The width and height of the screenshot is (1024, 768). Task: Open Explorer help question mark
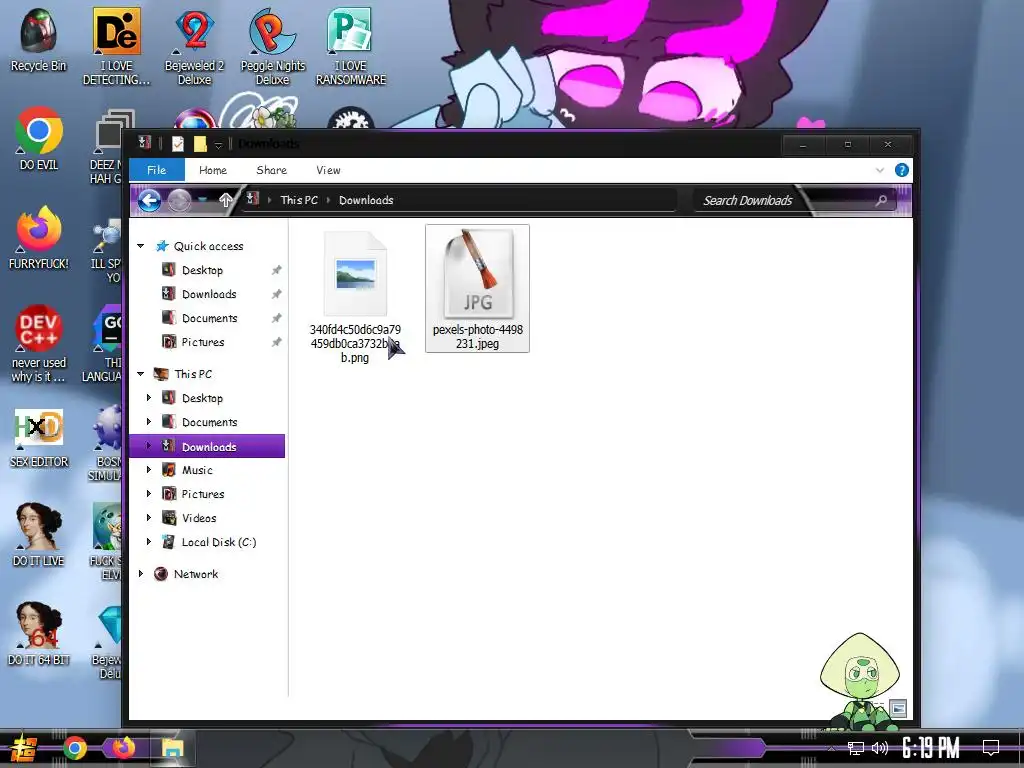click(x=902, y=170)
